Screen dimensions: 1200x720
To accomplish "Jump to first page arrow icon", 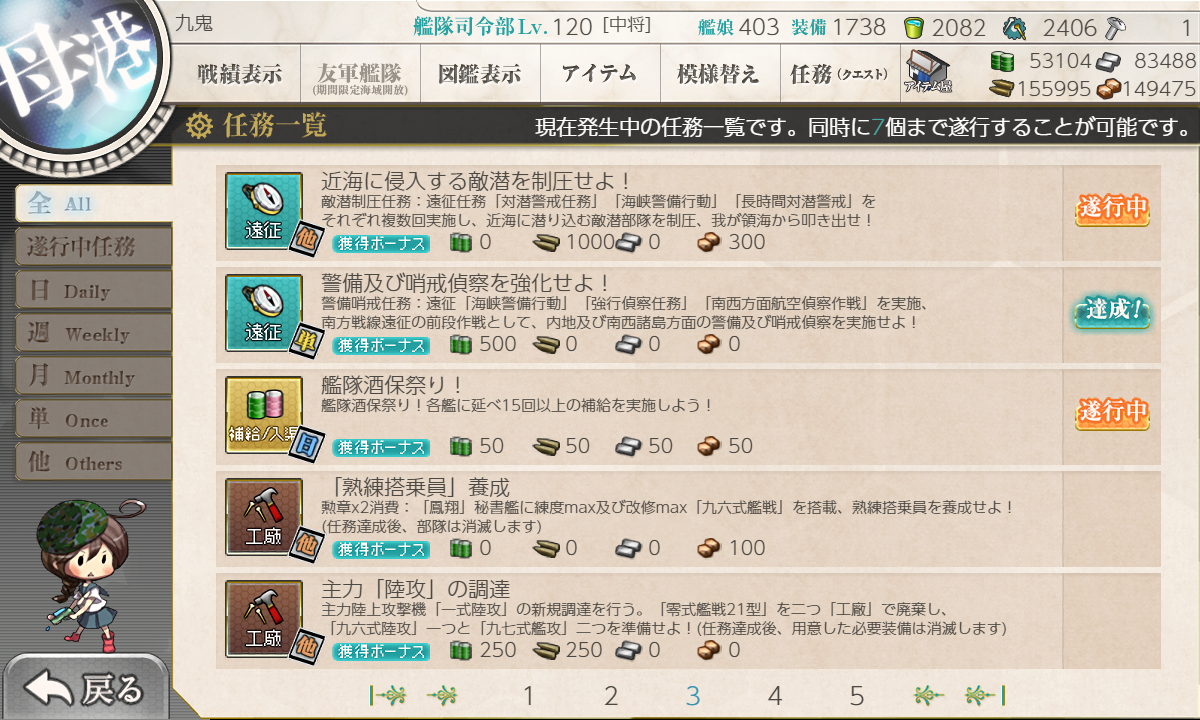I will pos(388,695).
